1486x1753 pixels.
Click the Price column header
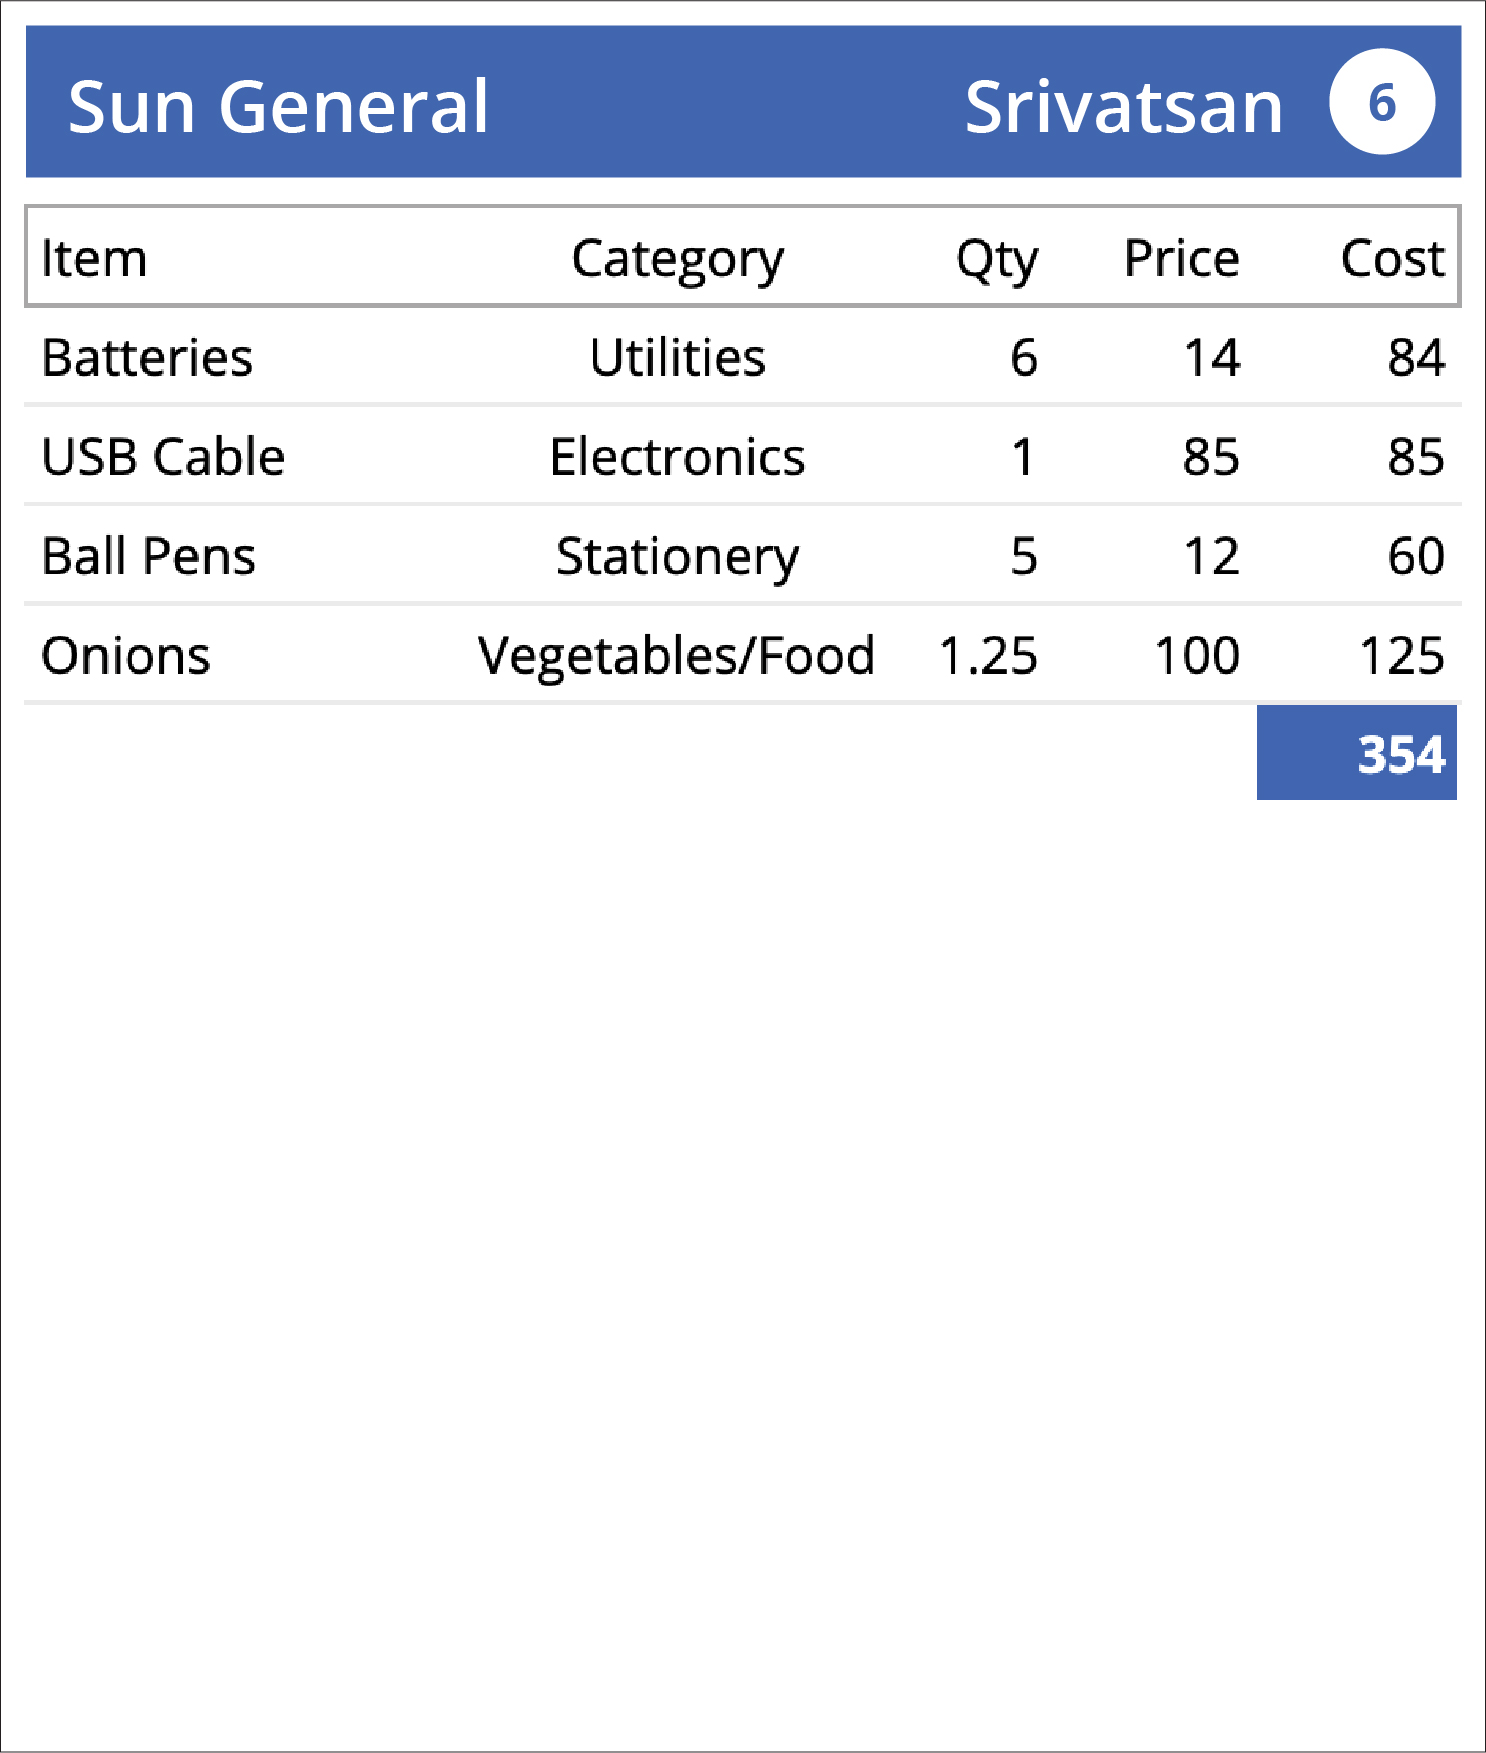[x=1182, y=258]
